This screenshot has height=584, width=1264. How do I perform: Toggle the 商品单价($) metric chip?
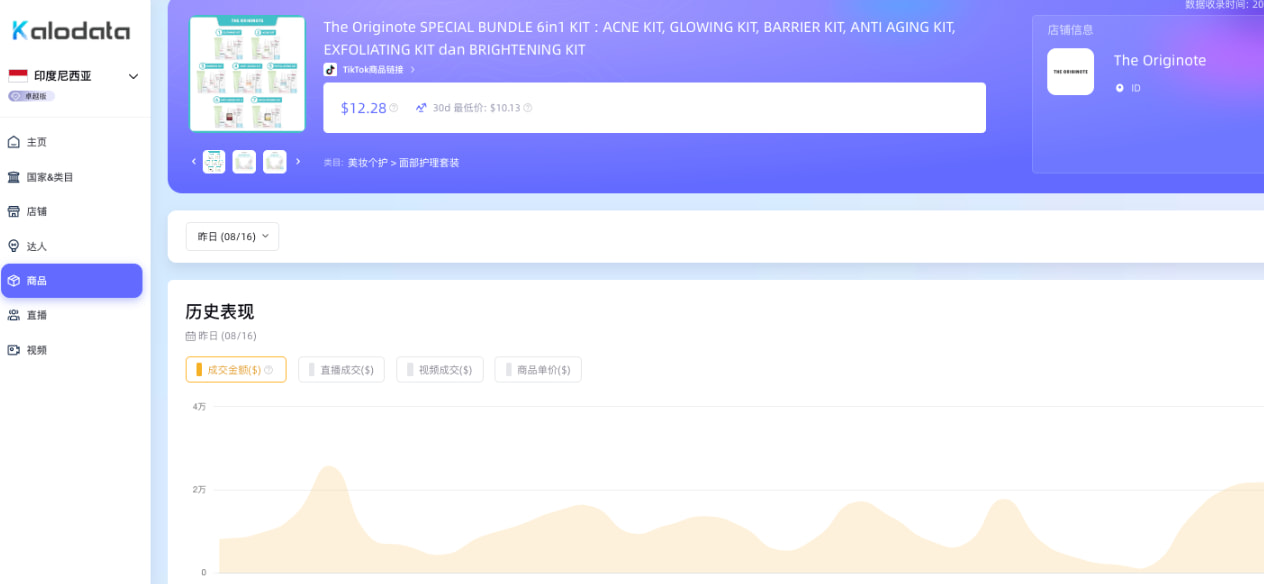click(x=538, y=370)
